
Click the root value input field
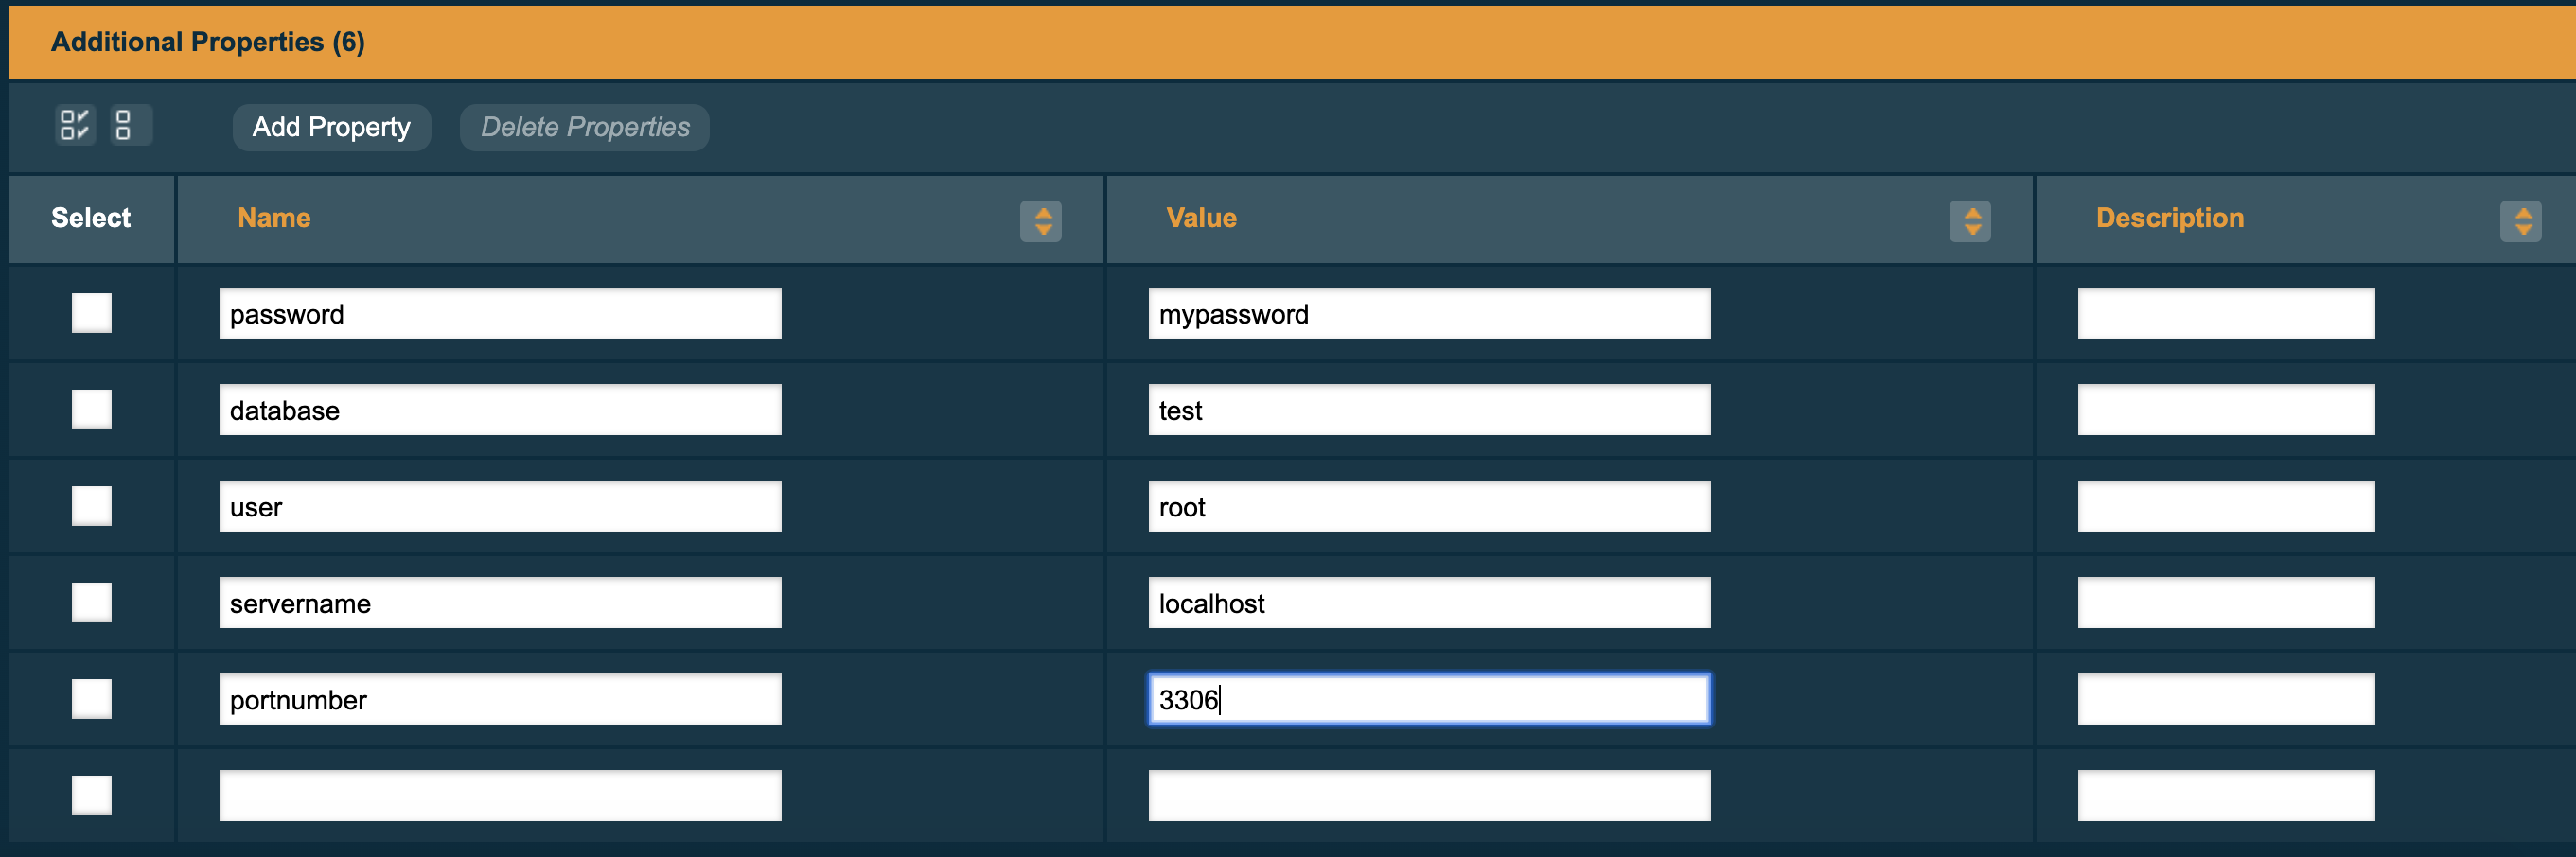pyautogui.click(x=1428, y=507)
